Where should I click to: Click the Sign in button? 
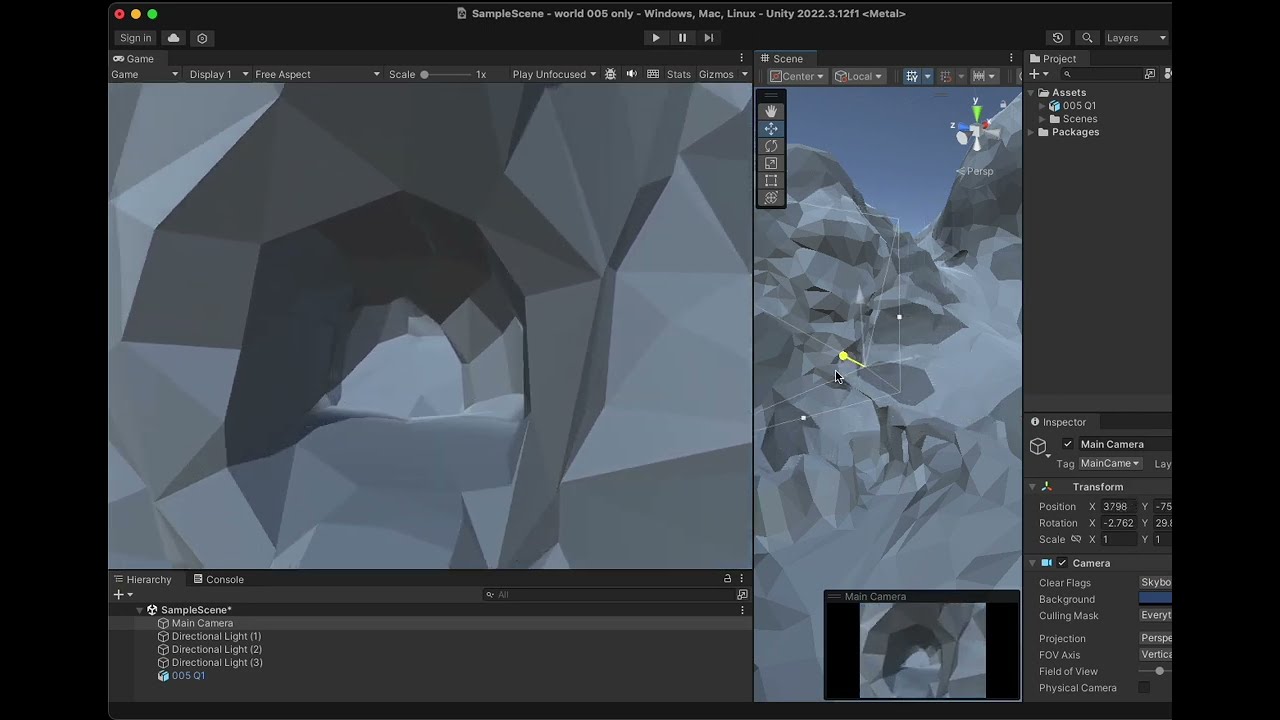[x=135, y=37]
